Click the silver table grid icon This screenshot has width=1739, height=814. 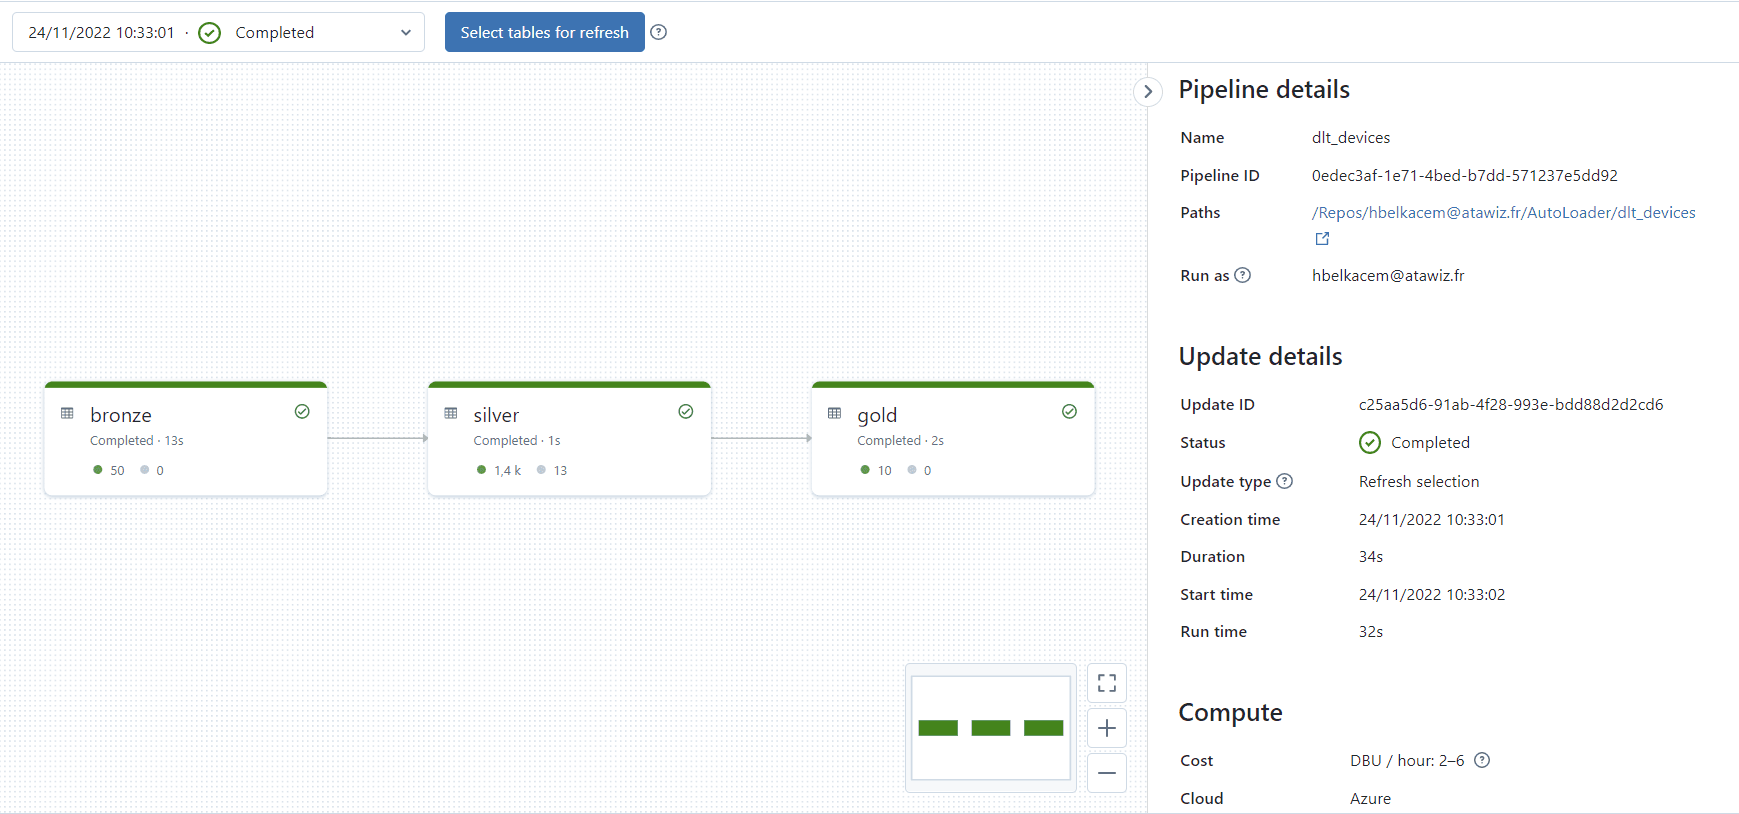tap(451, 413)
